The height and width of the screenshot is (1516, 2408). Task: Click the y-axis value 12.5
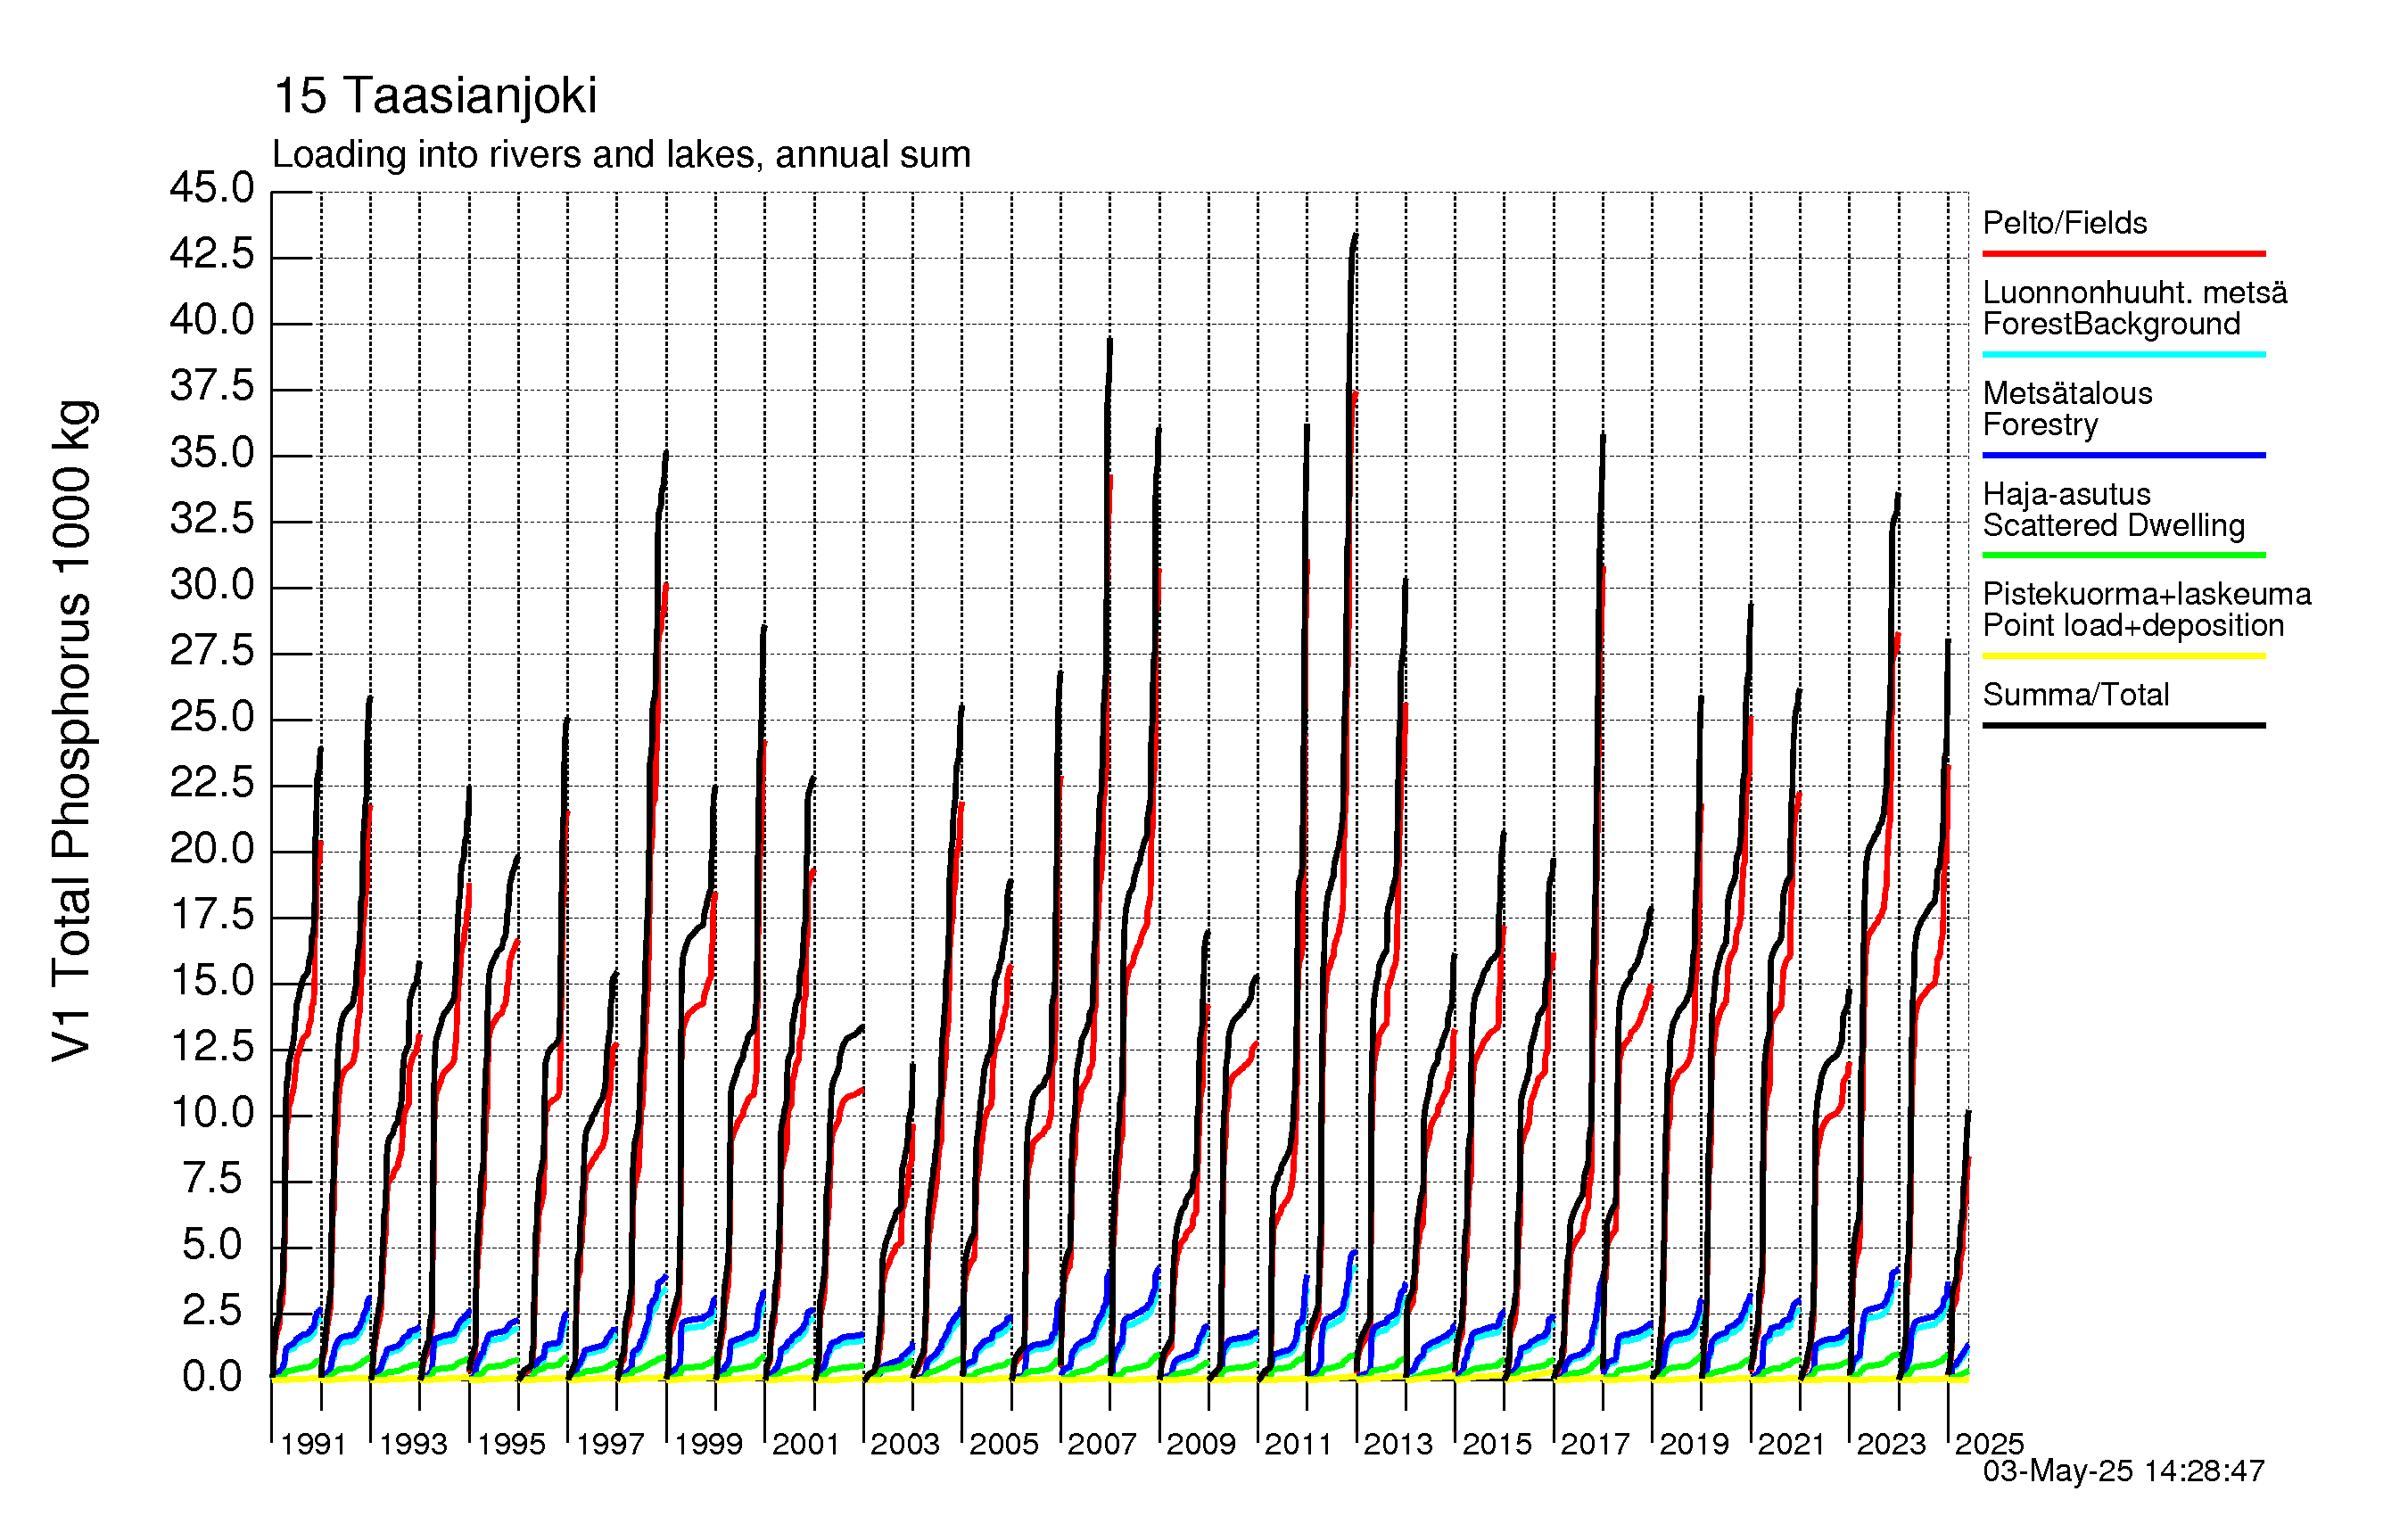212,1047
